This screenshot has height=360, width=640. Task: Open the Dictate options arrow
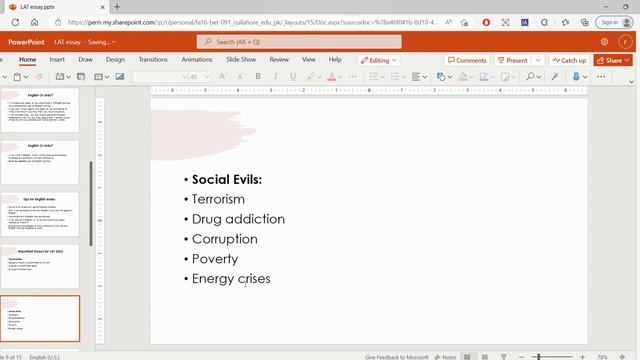(585, 77)
